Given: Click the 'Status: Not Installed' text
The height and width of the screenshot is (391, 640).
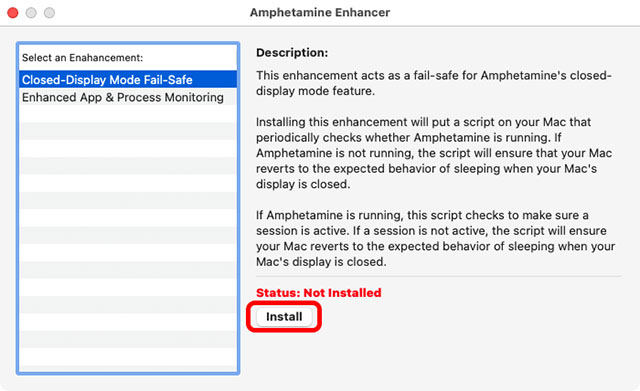Looking at the screenshot, I should (x=318, y=293).
